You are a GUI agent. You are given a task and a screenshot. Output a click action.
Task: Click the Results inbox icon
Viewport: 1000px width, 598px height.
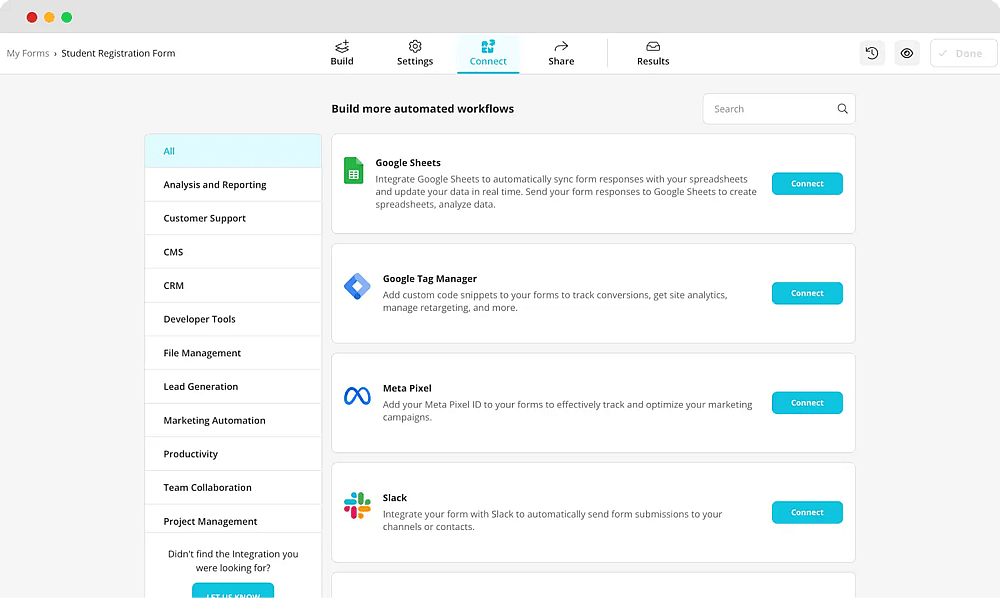pyautogui.click(x=653, y=46)
